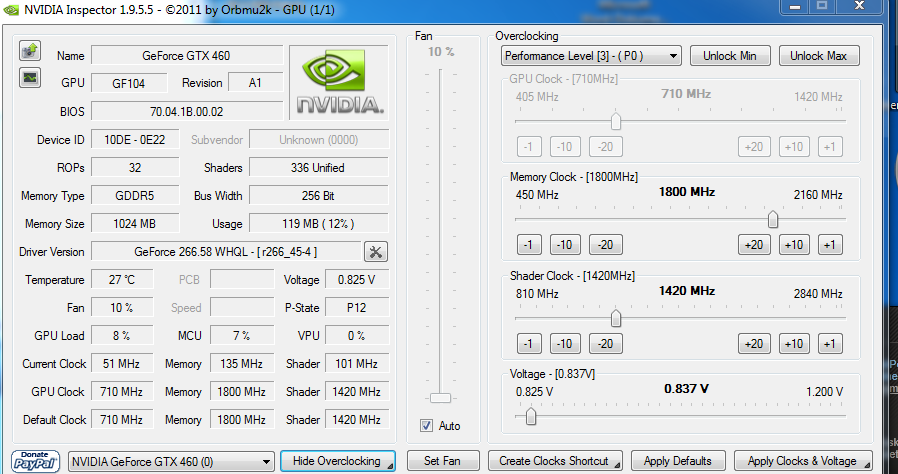
Task: Click the GPU Clock +10 button
Action: (794, 147)
